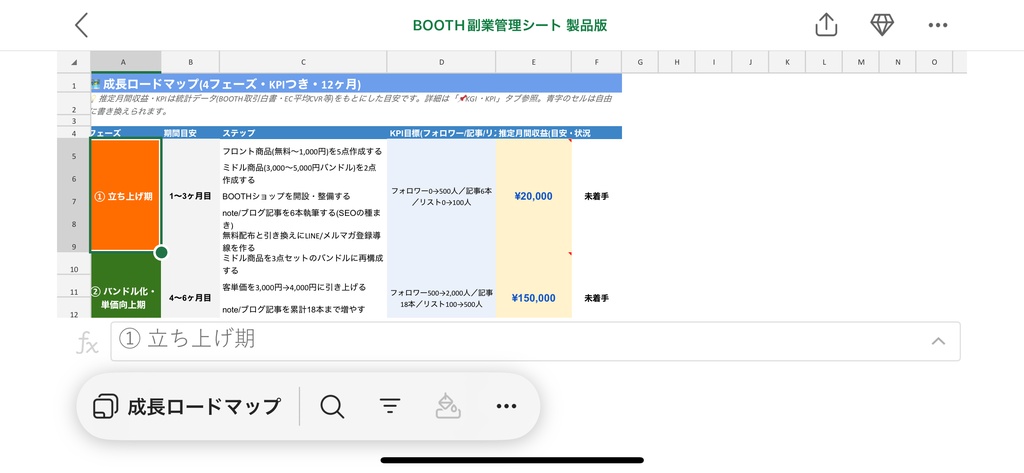Select orange cell ① 立ち上げ期
1024x473 pixels.
coord(125,195)
